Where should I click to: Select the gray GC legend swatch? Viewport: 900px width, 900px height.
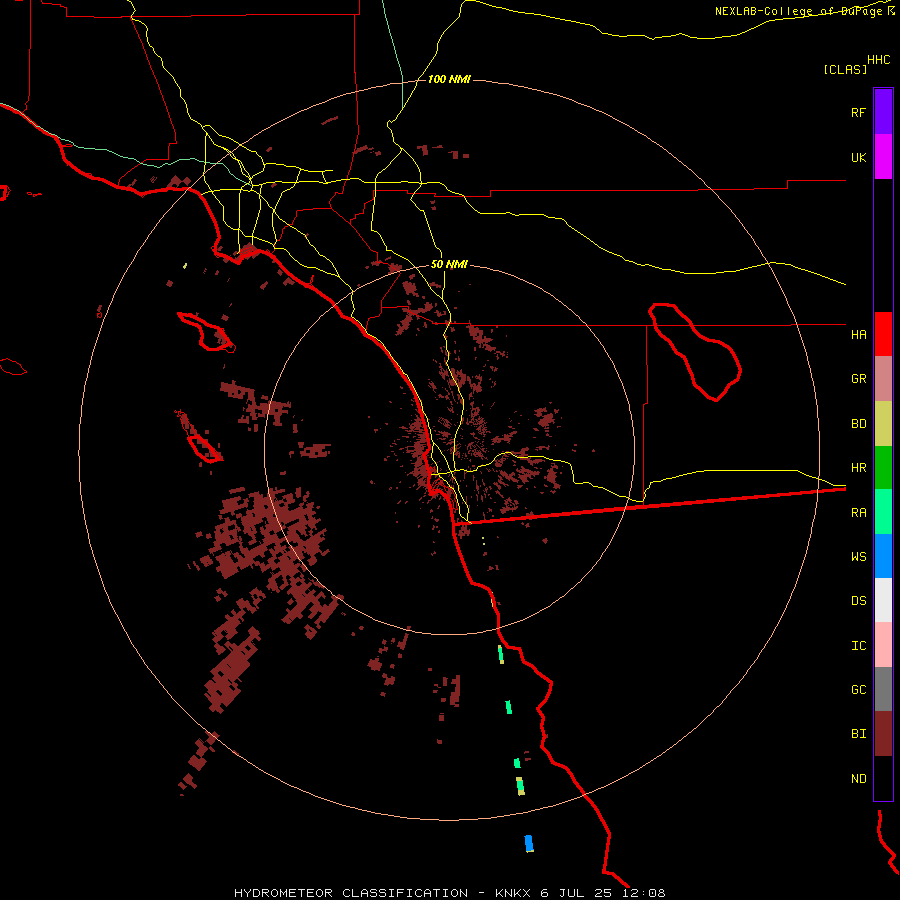point(883,689)
